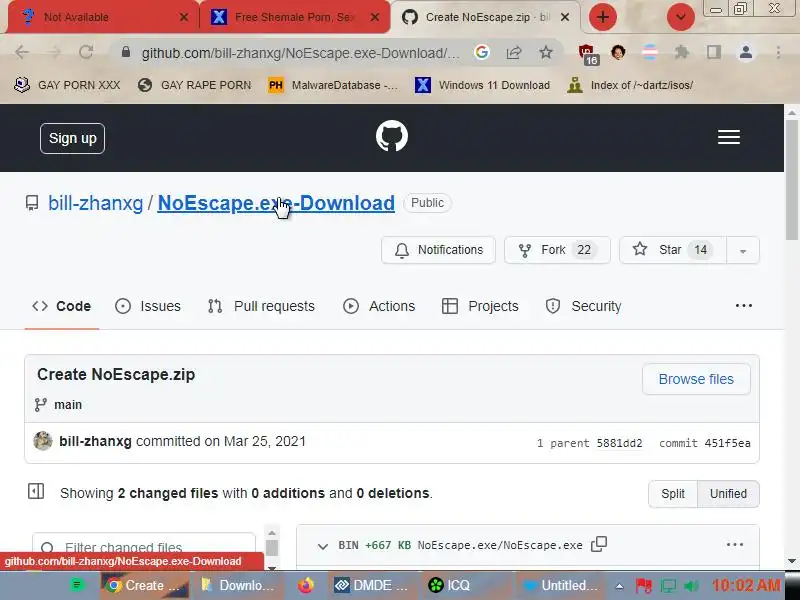
Task: Open the MalwareDatabase bookmark
Action: tap(333, 85)
